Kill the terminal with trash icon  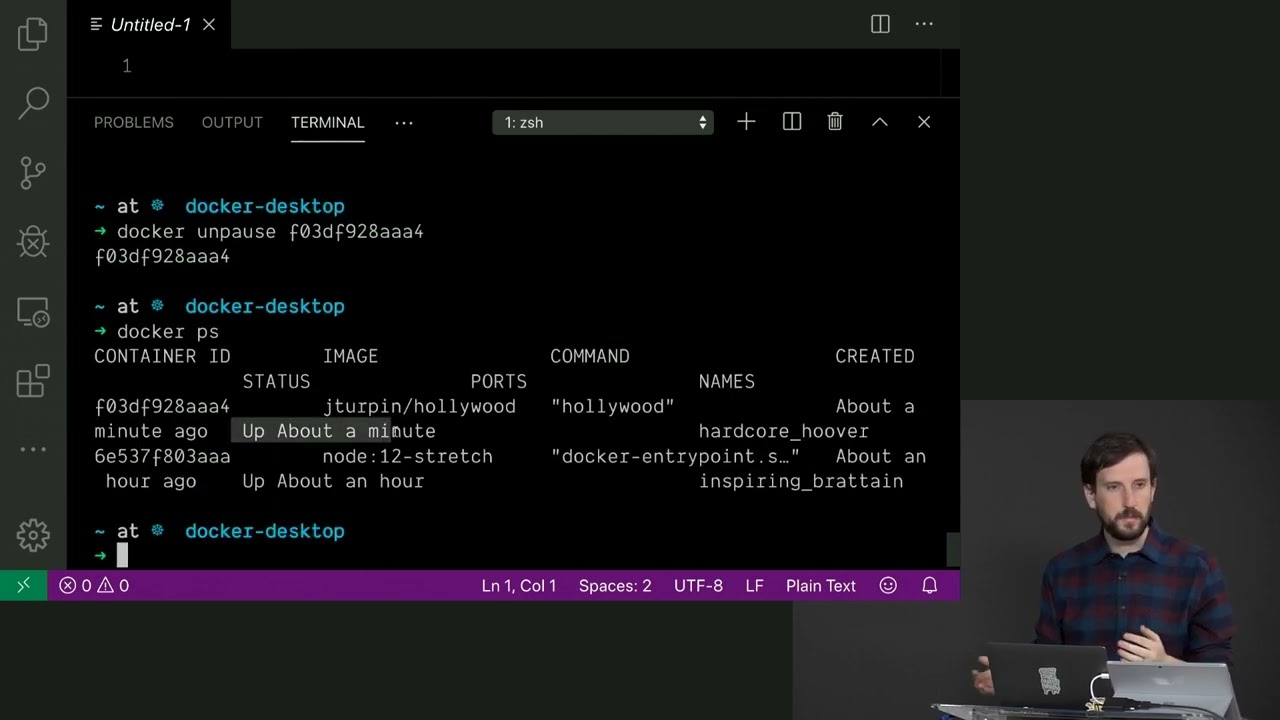[835, 122]
